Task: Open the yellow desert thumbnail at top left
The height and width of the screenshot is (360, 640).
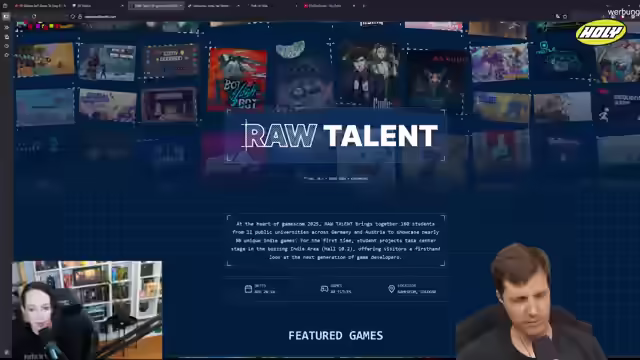Action: click(x=46, y=60)
